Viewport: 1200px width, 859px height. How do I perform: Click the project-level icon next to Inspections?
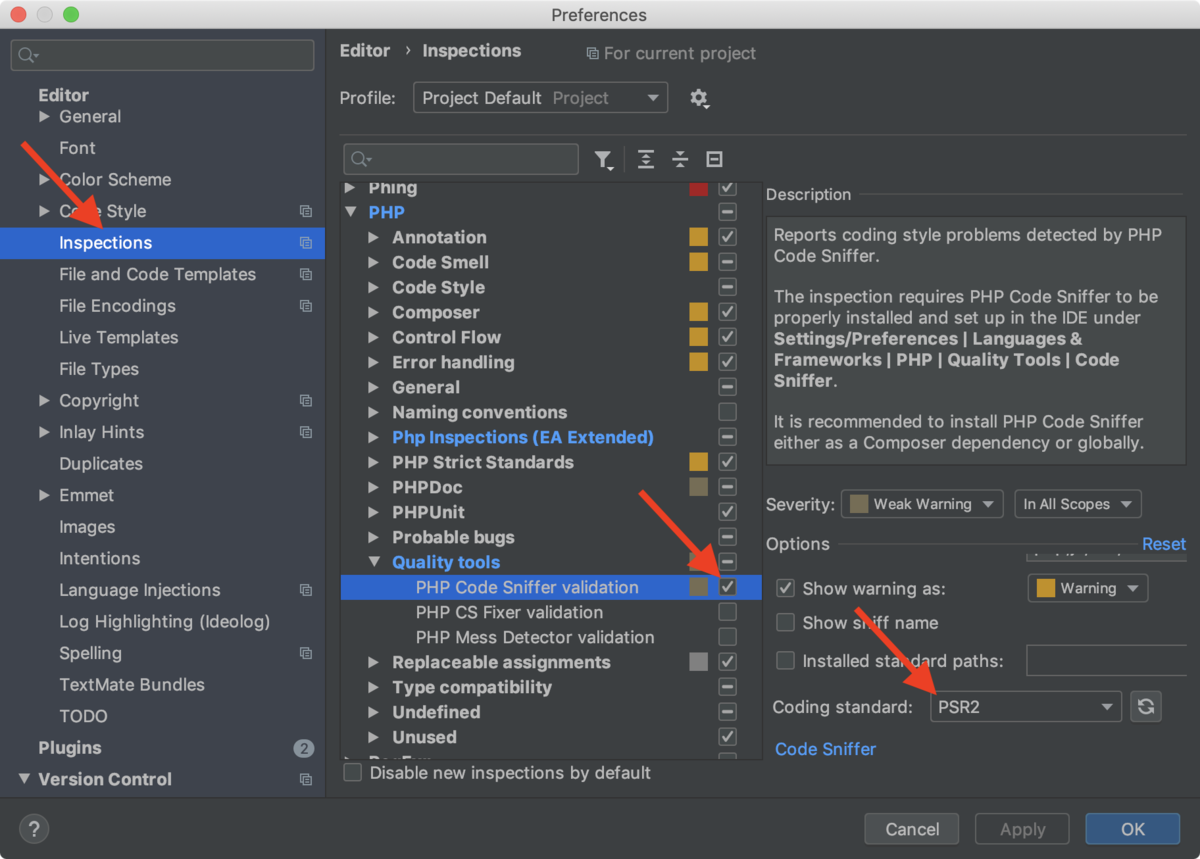coord(306,243)
